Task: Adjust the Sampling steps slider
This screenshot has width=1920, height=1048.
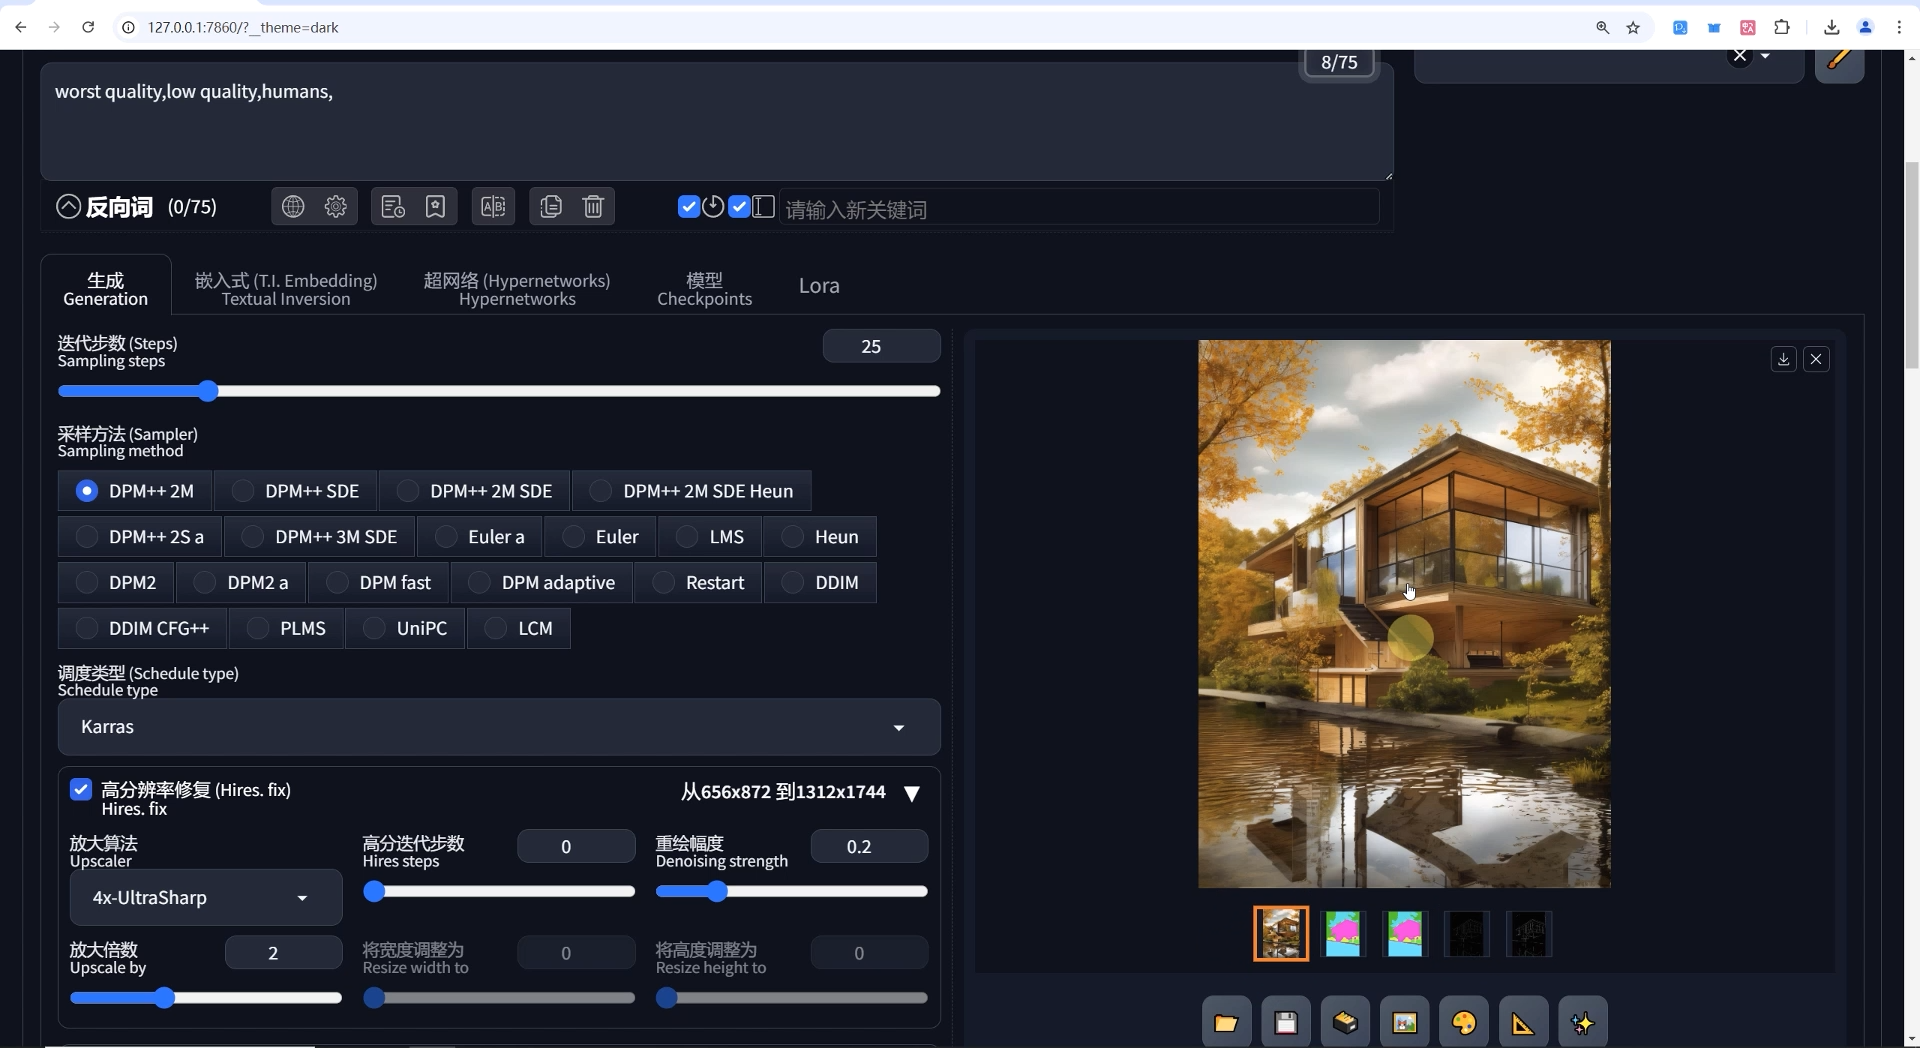Action: 499,391
